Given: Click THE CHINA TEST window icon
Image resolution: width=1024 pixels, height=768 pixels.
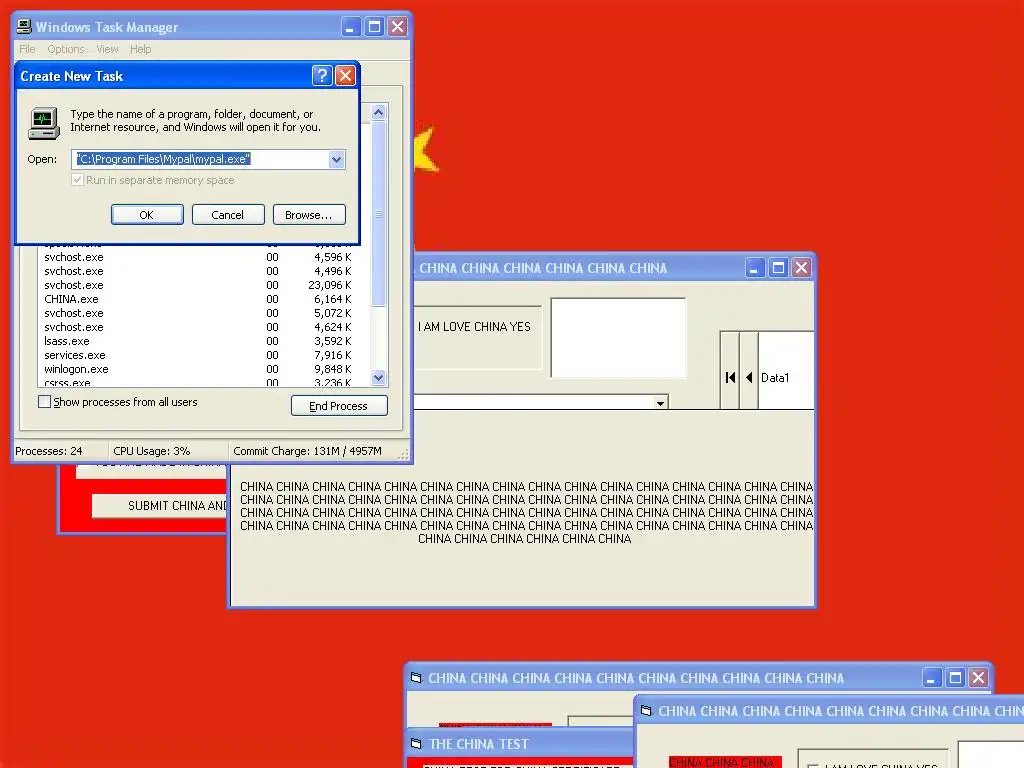Looking at the screenshot, I should [x=416, y=744].
